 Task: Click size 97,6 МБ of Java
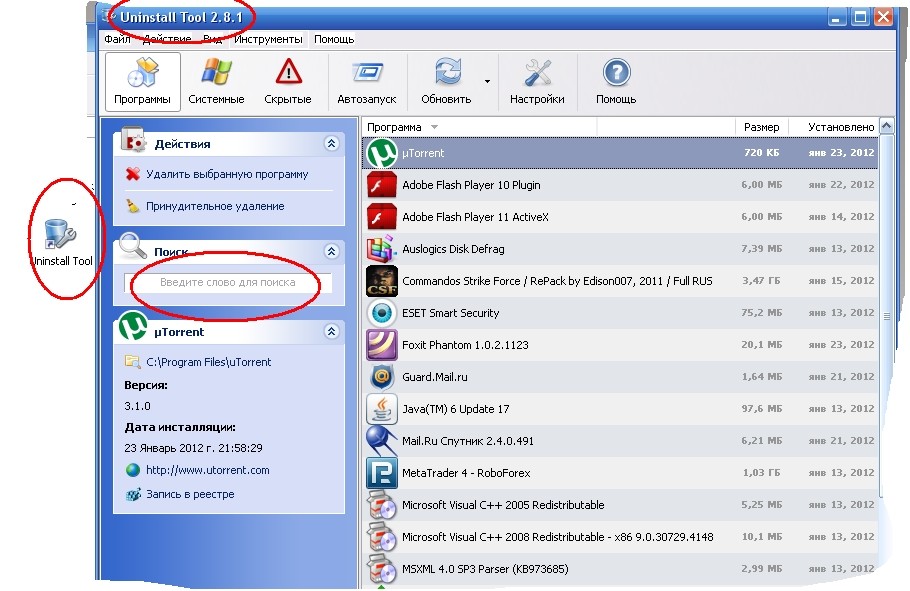pos(761,409)
